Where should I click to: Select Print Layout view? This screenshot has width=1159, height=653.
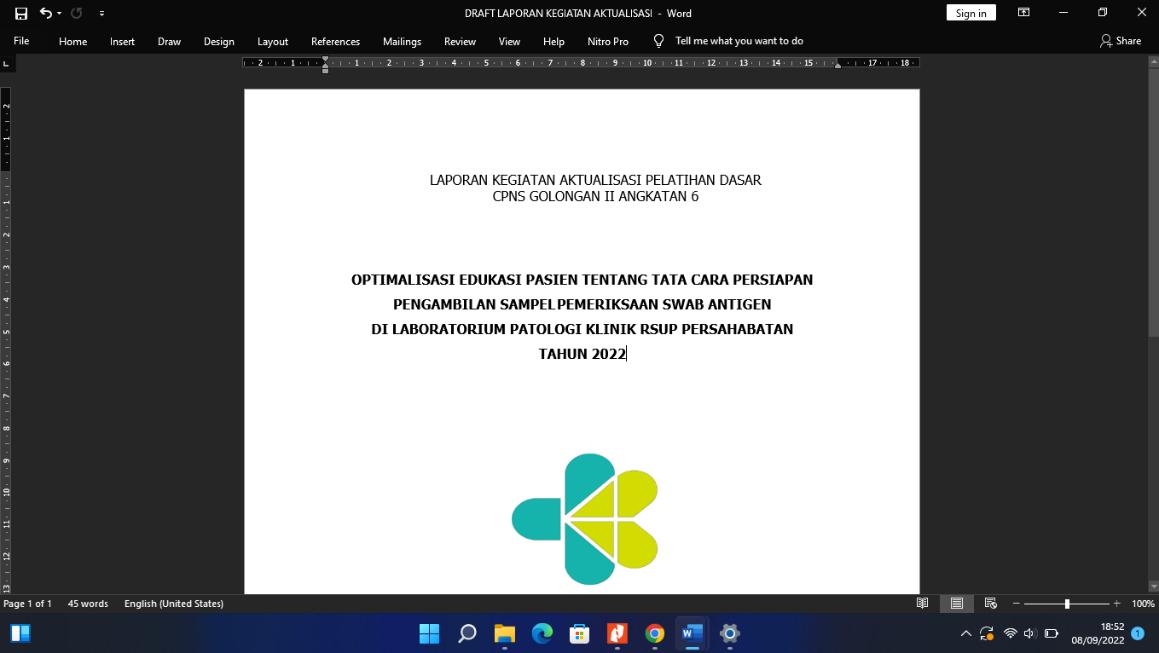click(x=956, y=603)
